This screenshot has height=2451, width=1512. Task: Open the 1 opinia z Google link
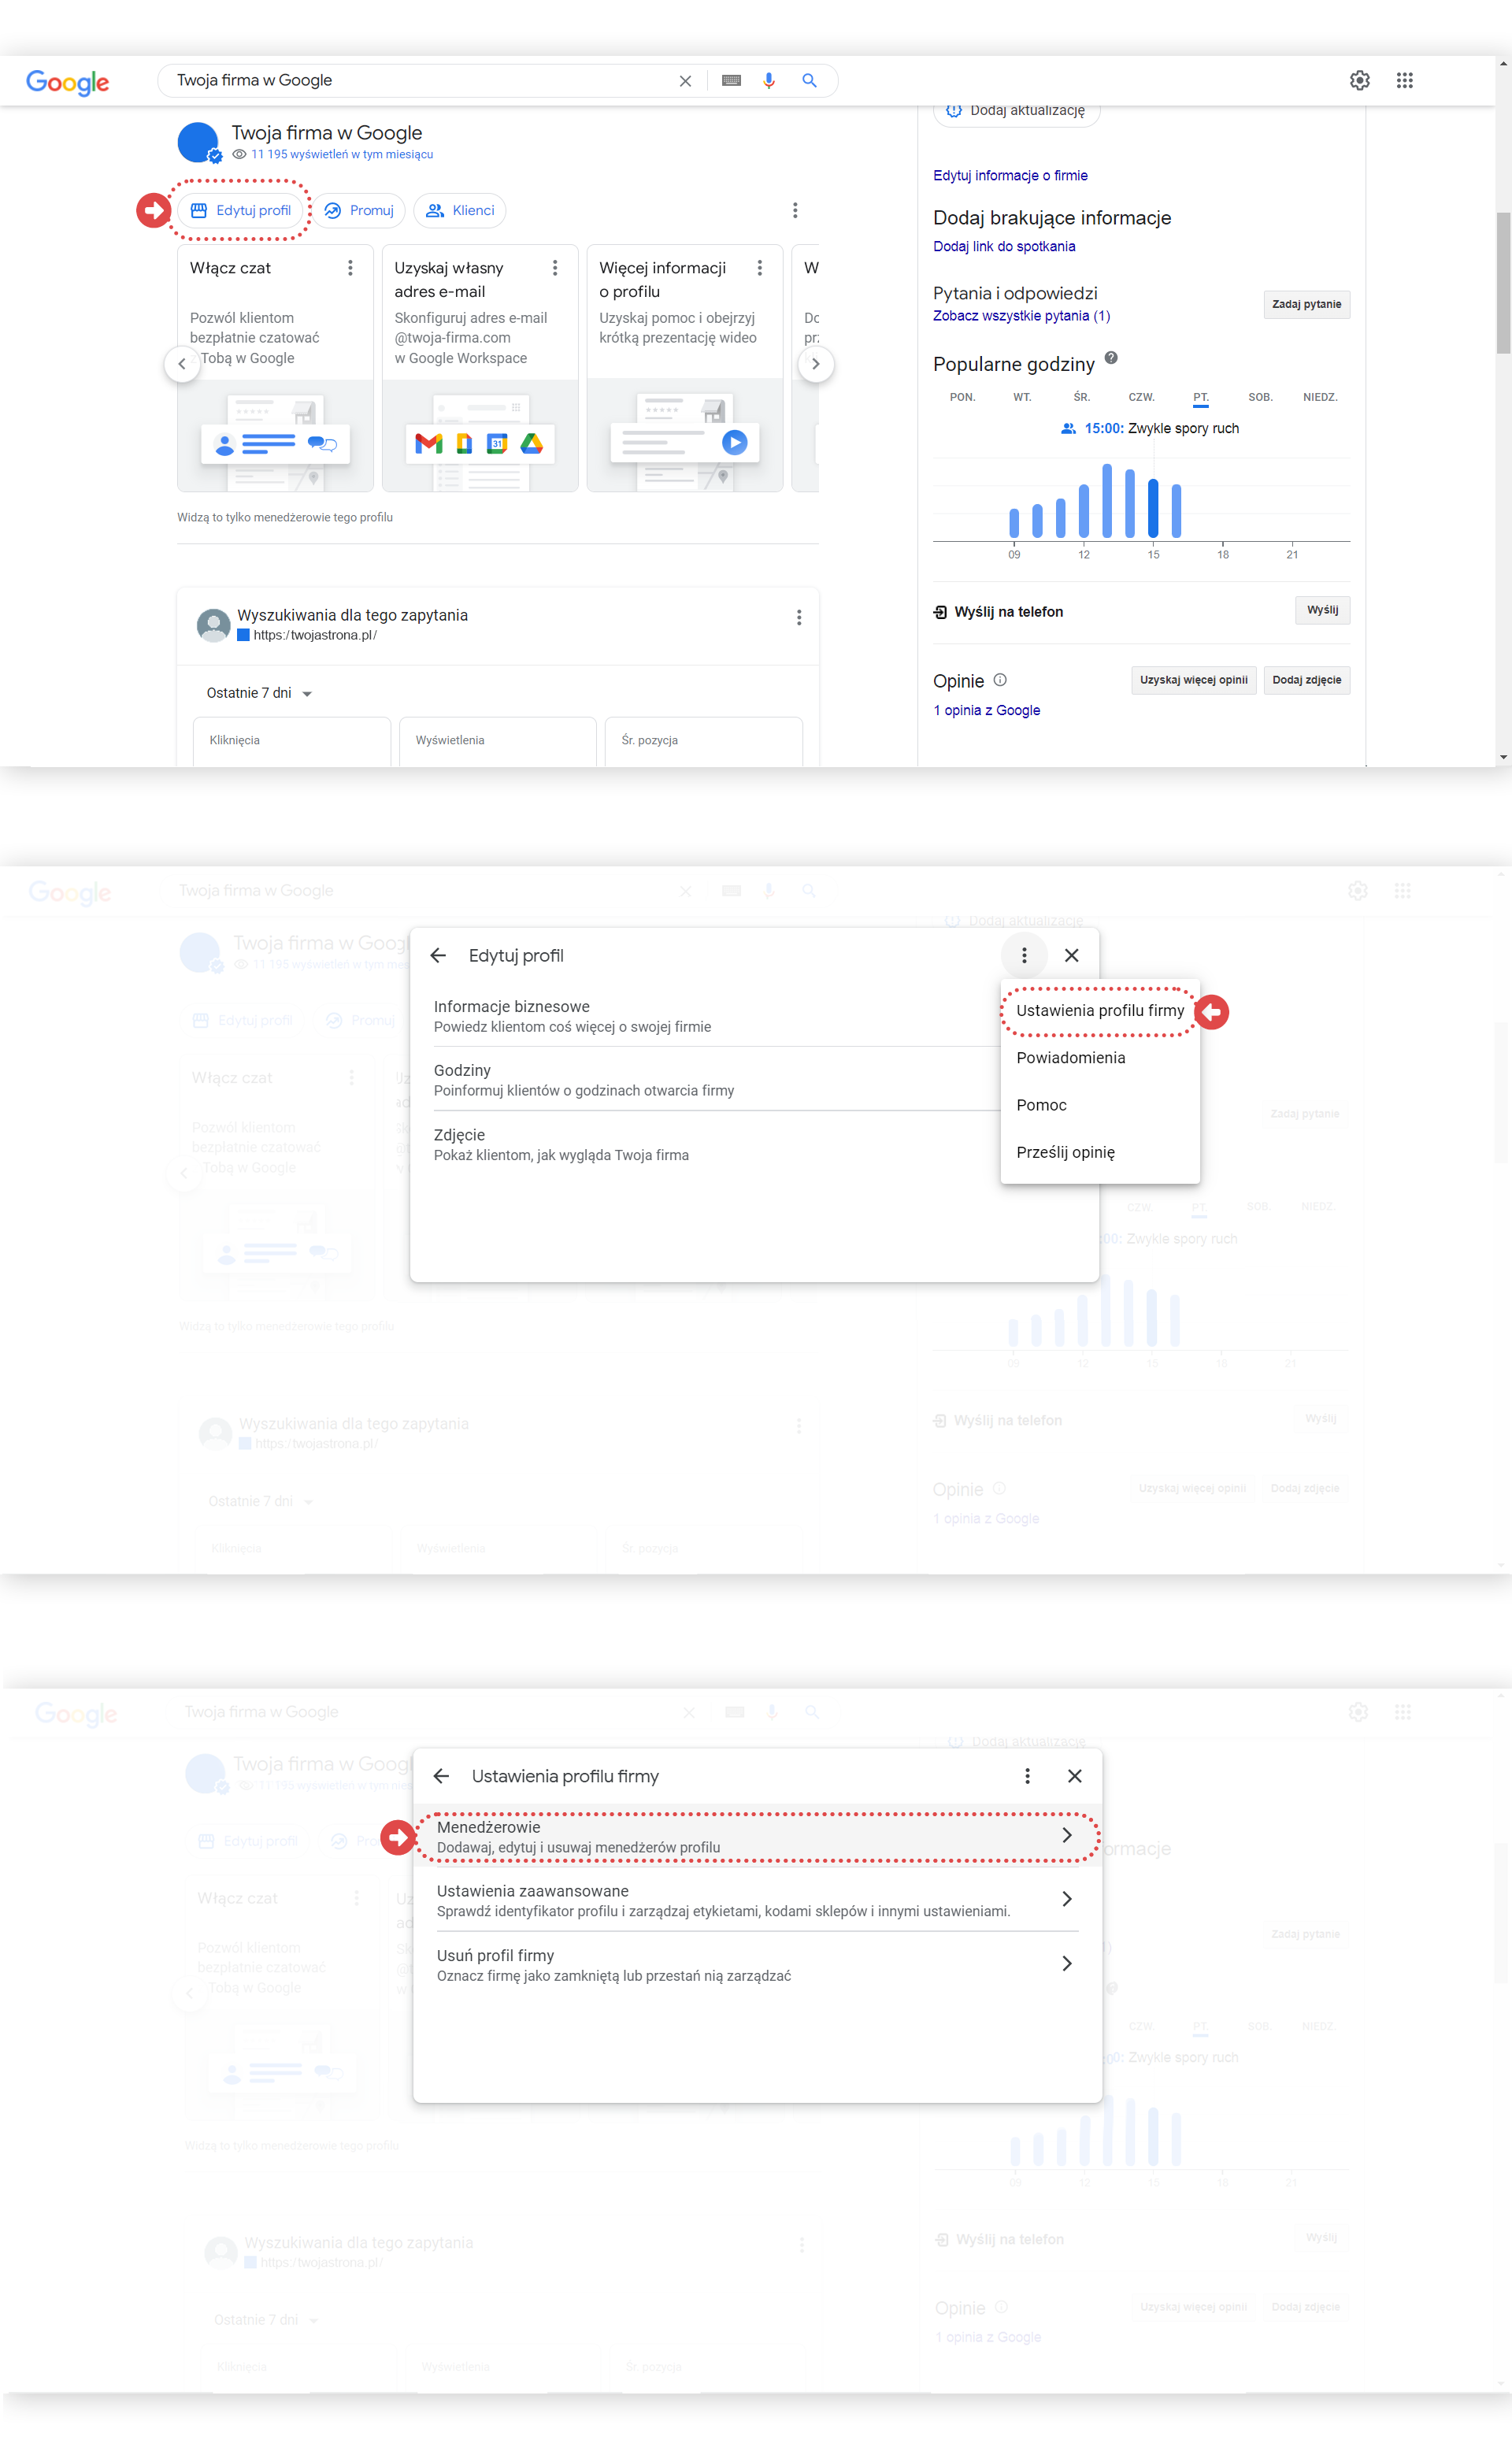coord(986,711)
